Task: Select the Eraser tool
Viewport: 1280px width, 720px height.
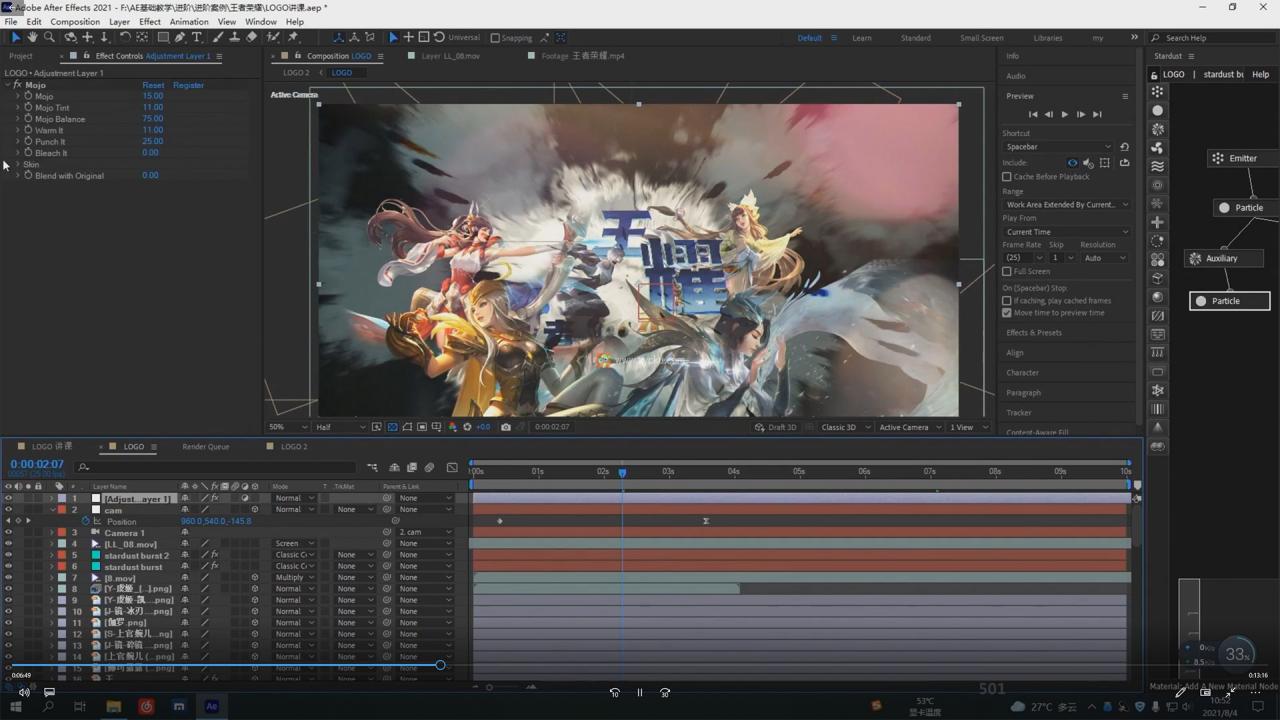Action: click(251, 37)
